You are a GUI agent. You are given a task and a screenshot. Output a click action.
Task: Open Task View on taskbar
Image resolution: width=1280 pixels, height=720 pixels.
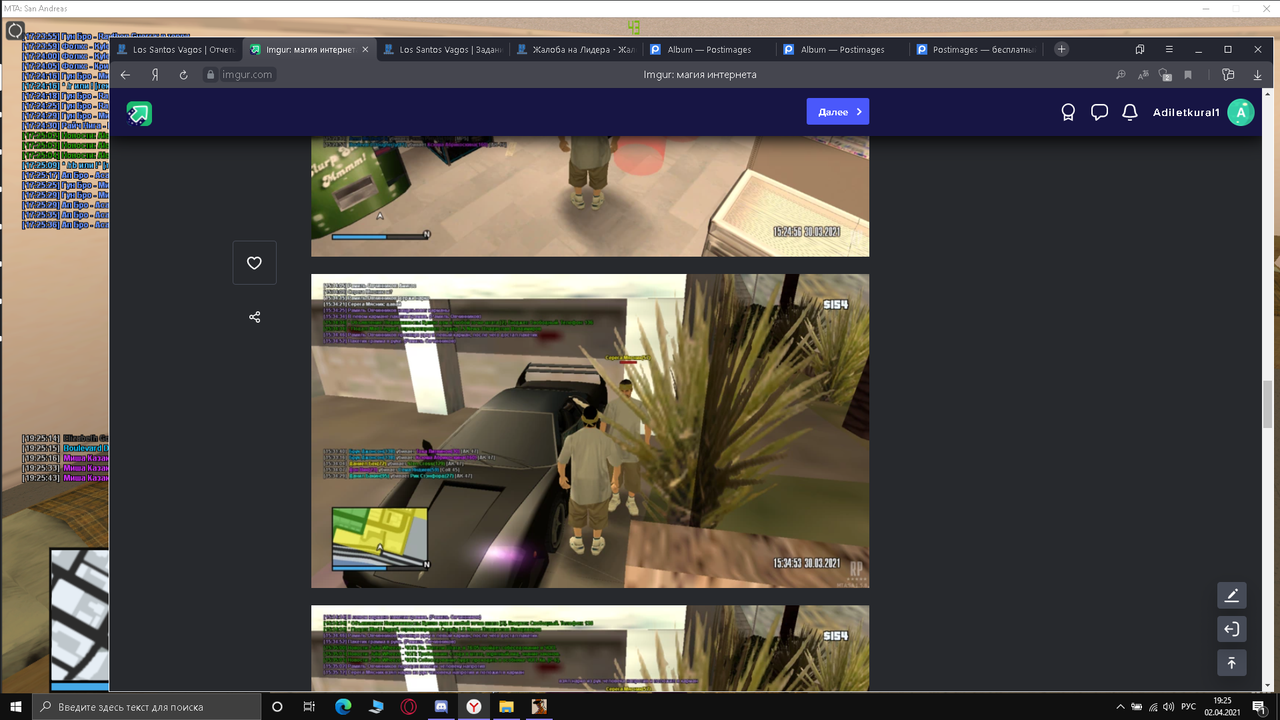coord(309,706)
